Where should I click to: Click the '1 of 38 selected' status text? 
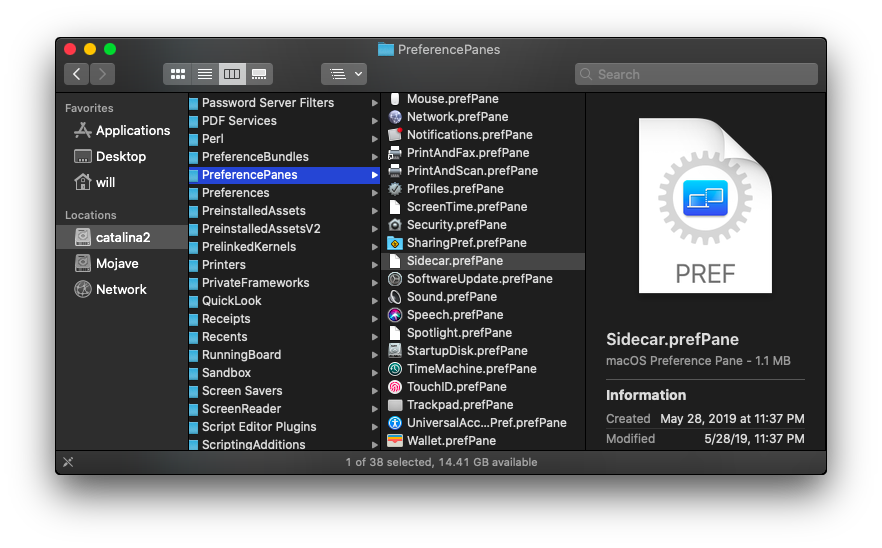(389, 462)
